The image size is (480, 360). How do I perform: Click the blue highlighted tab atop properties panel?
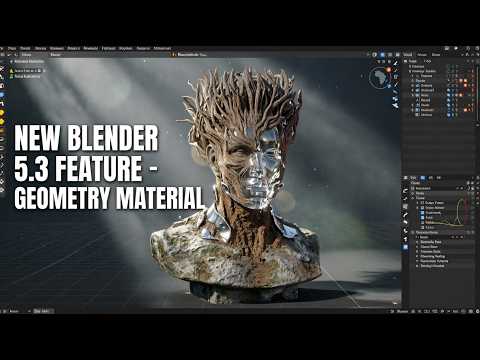[423, 178]
